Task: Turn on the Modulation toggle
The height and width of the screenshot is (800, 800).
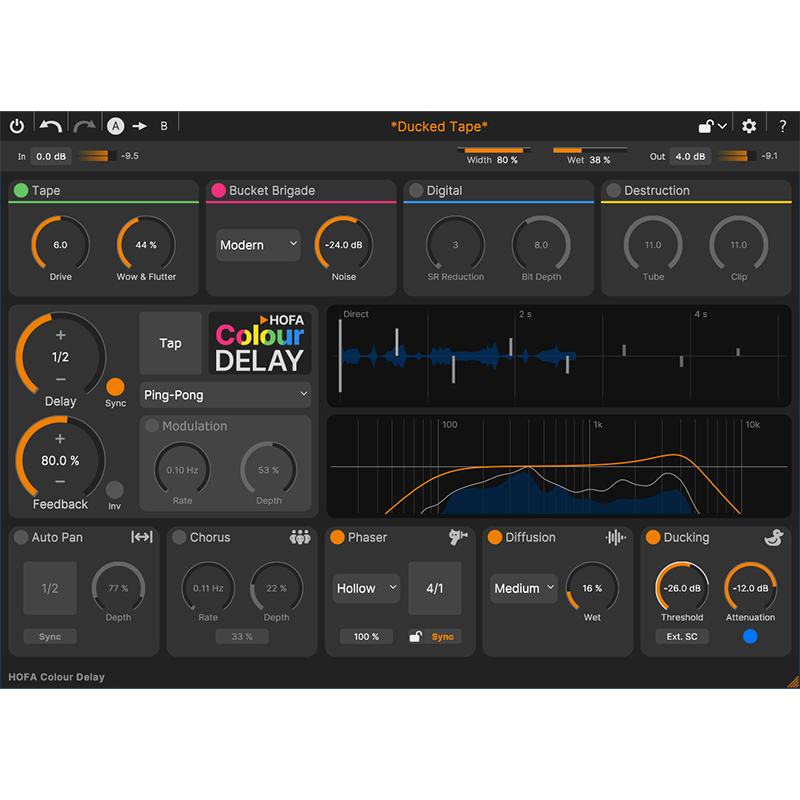Action: tap(152, 426)
